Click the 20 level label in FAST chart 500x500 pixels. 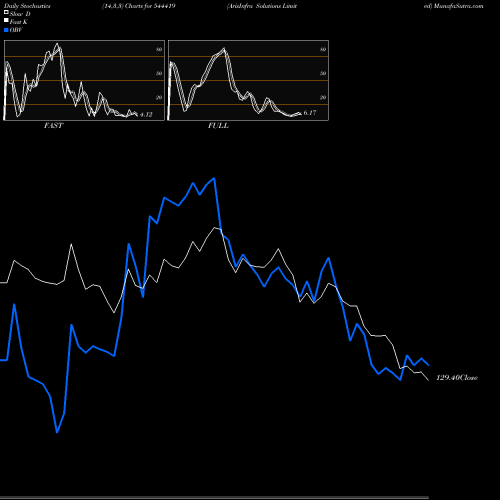pos(159,97)
